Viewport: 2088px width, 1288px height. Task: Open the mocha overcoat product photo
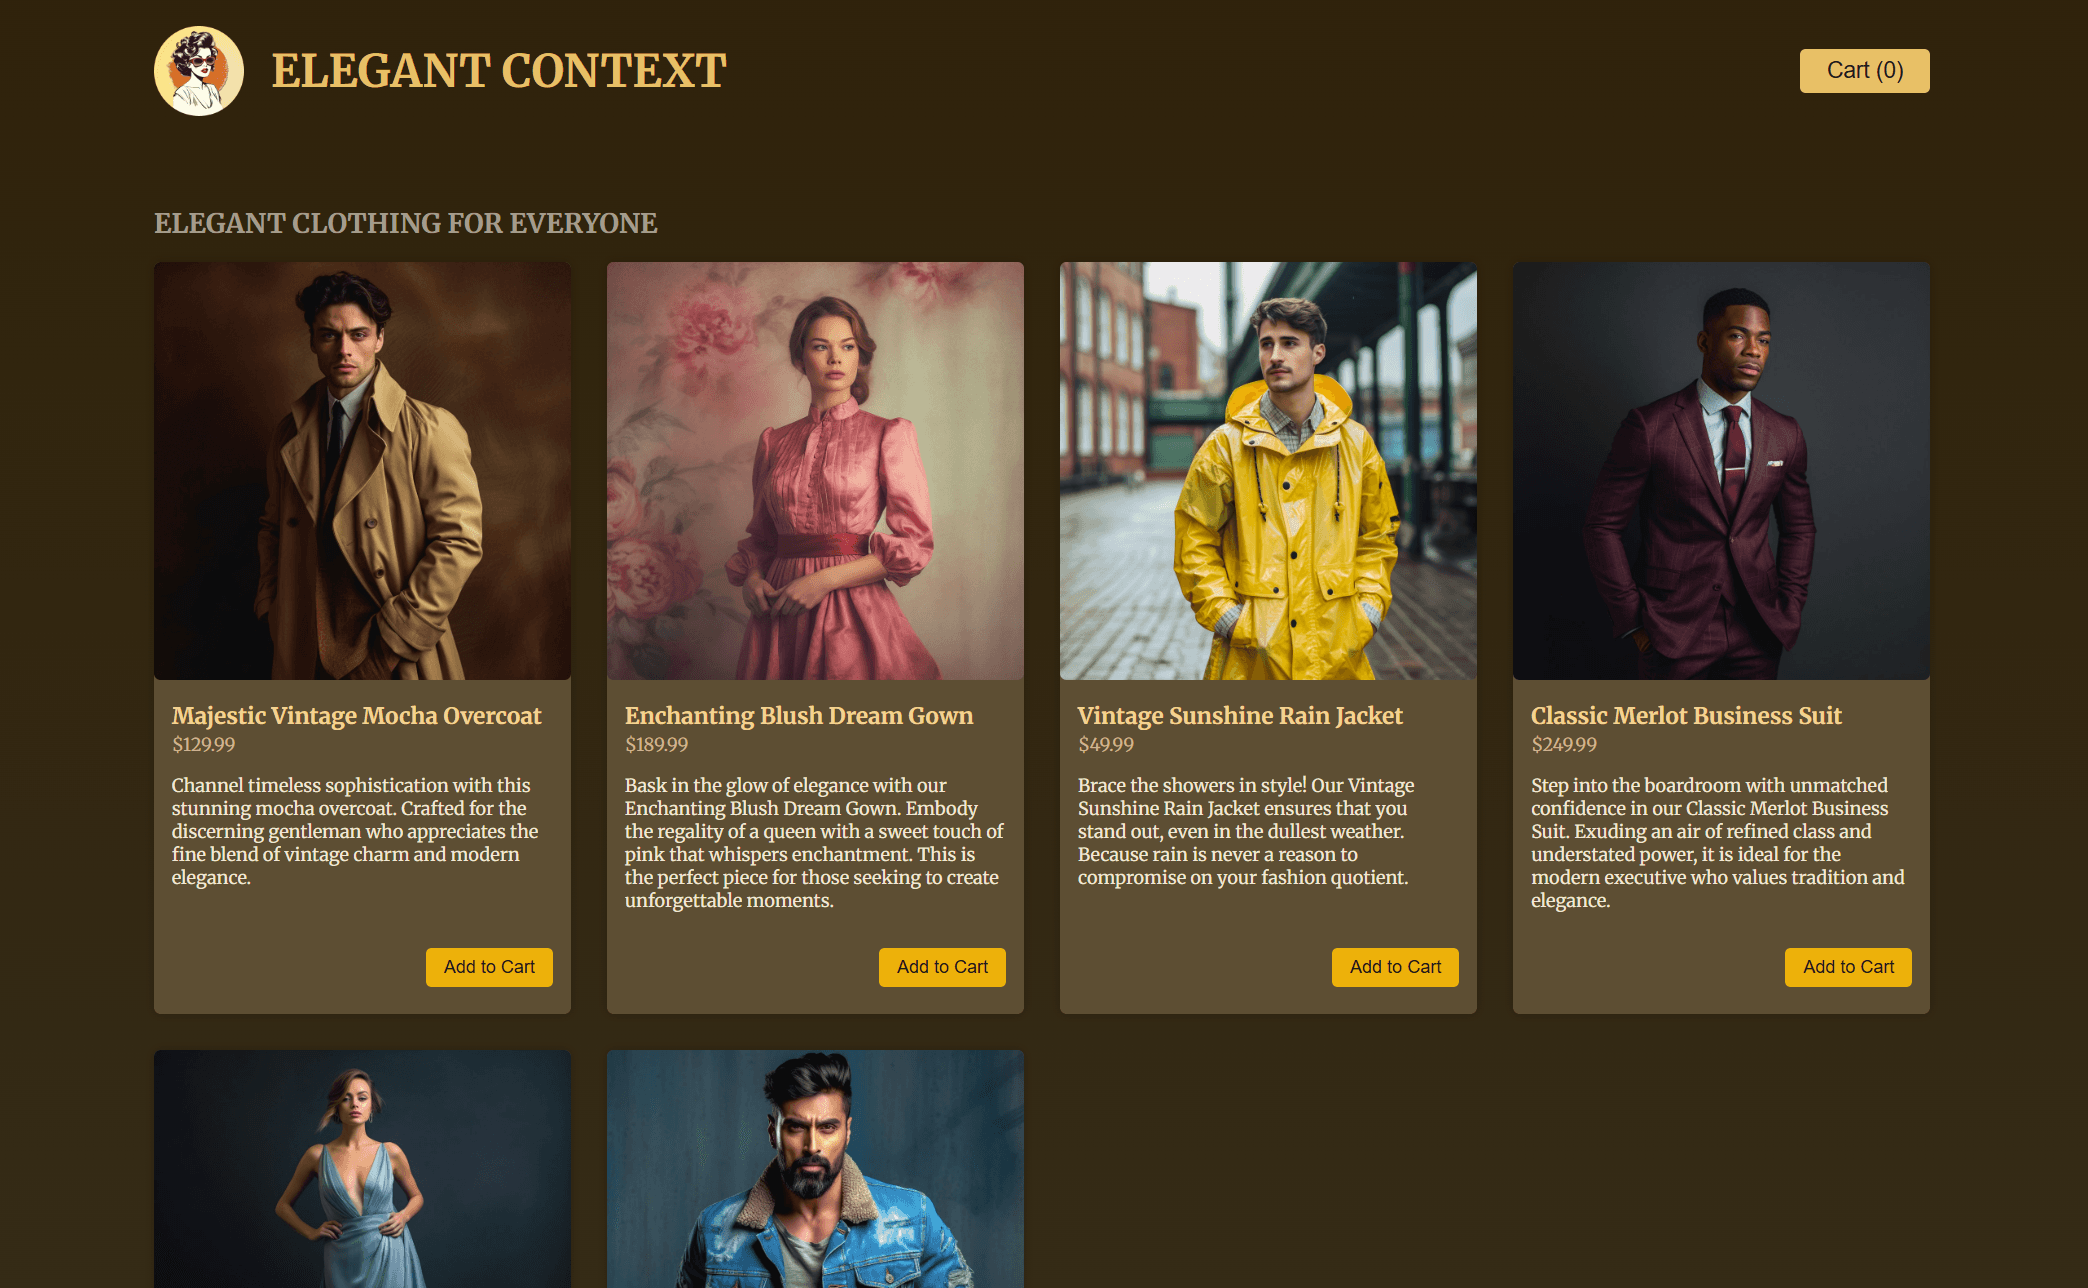click(362, 471)
